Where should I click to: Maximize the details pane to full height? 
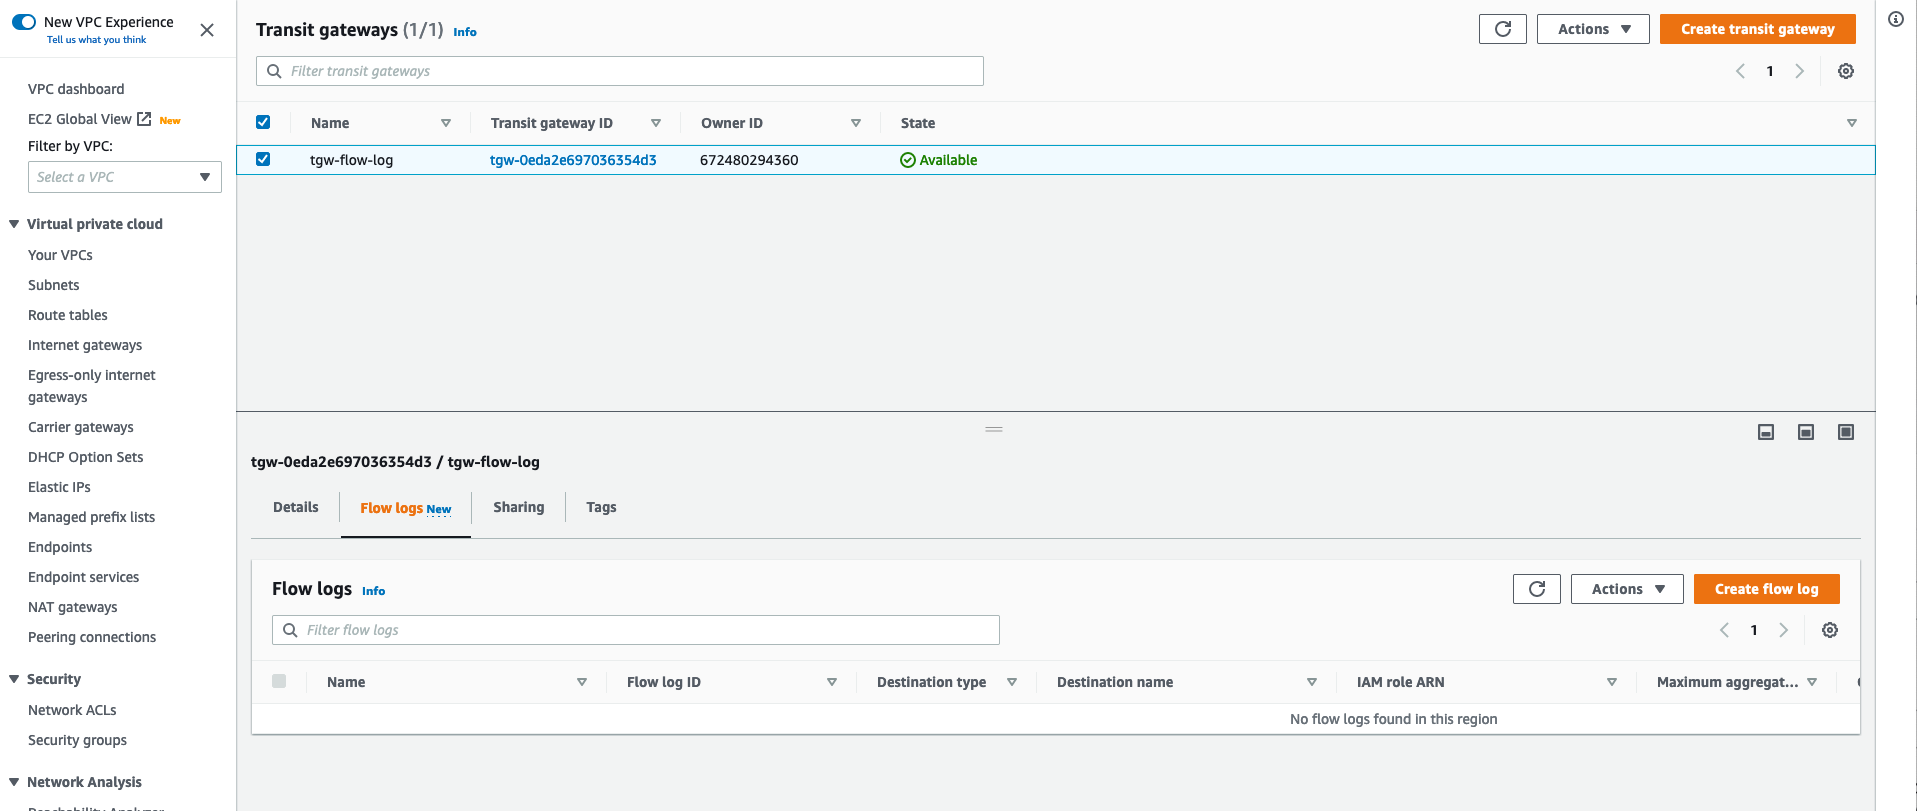1846,432
